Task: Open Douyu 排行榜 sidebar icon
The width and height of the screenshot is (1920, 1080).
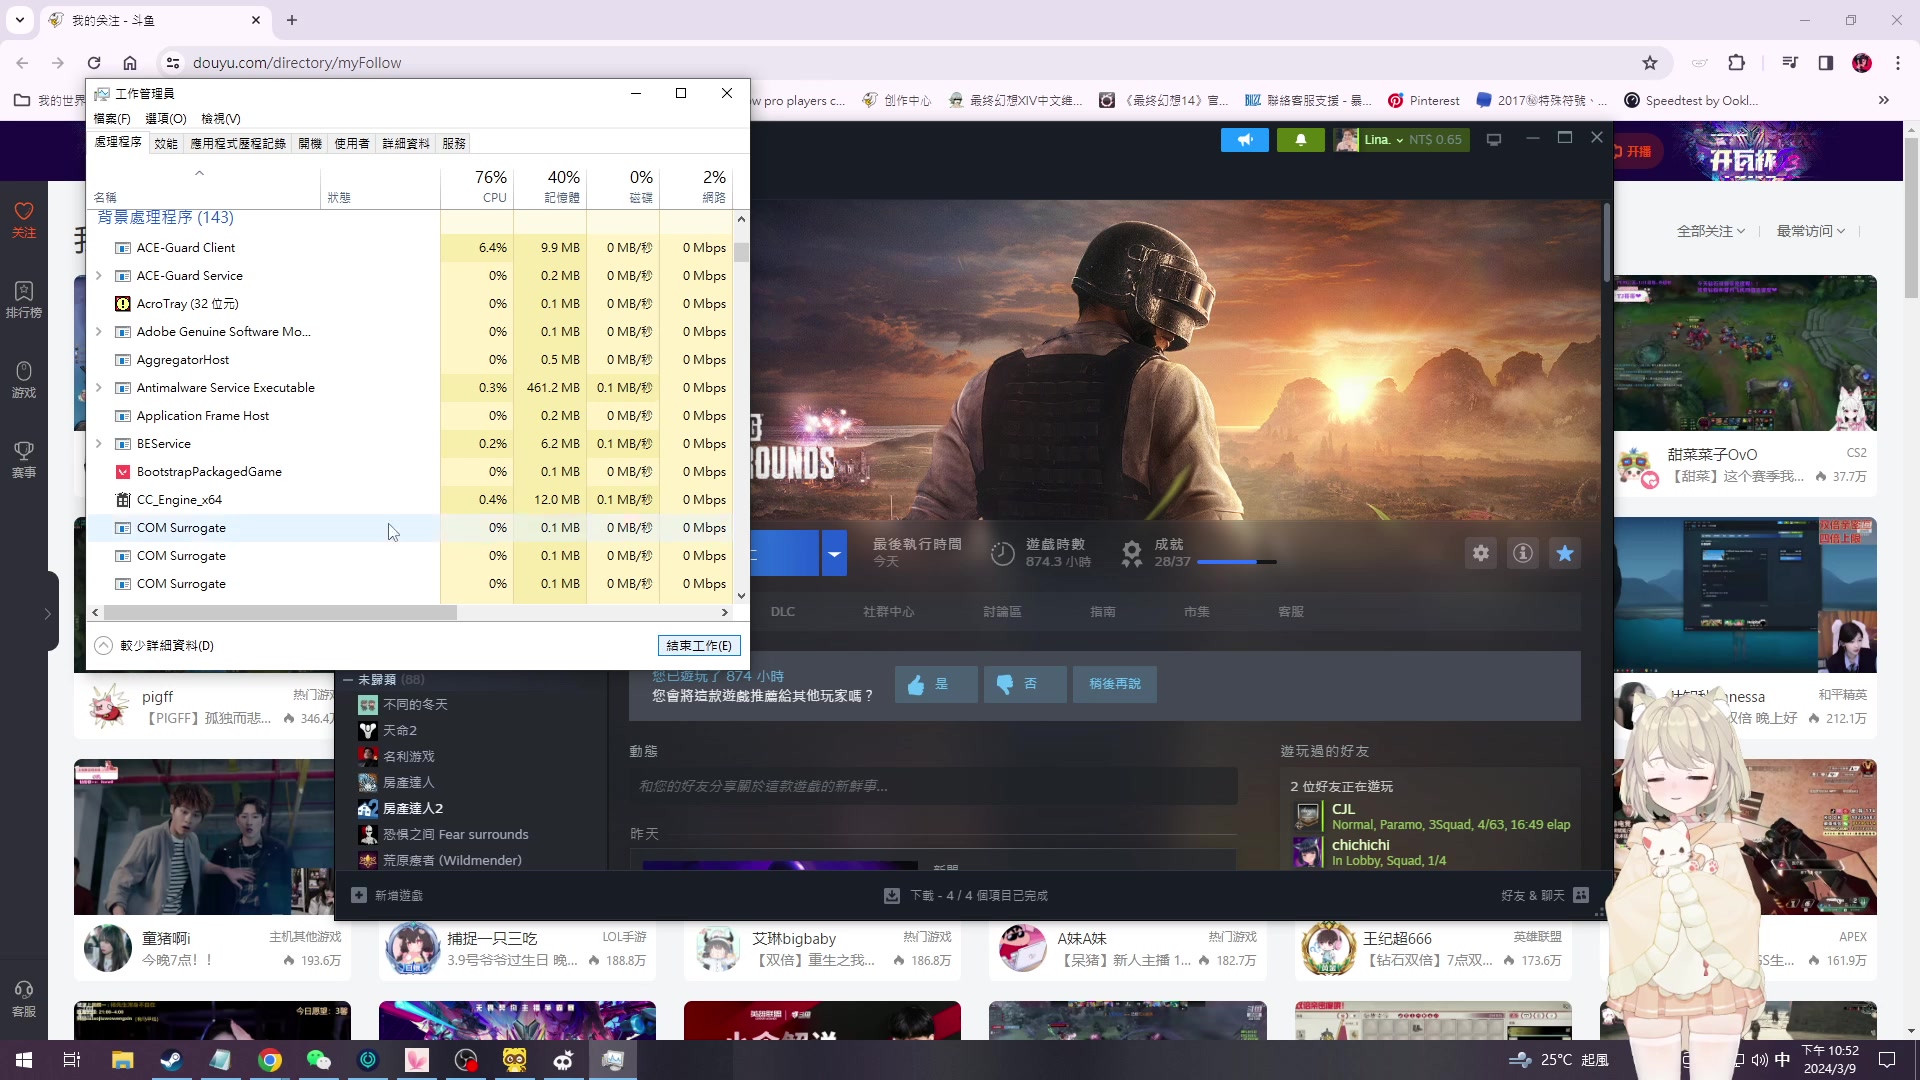Action: tap(24, 299)
